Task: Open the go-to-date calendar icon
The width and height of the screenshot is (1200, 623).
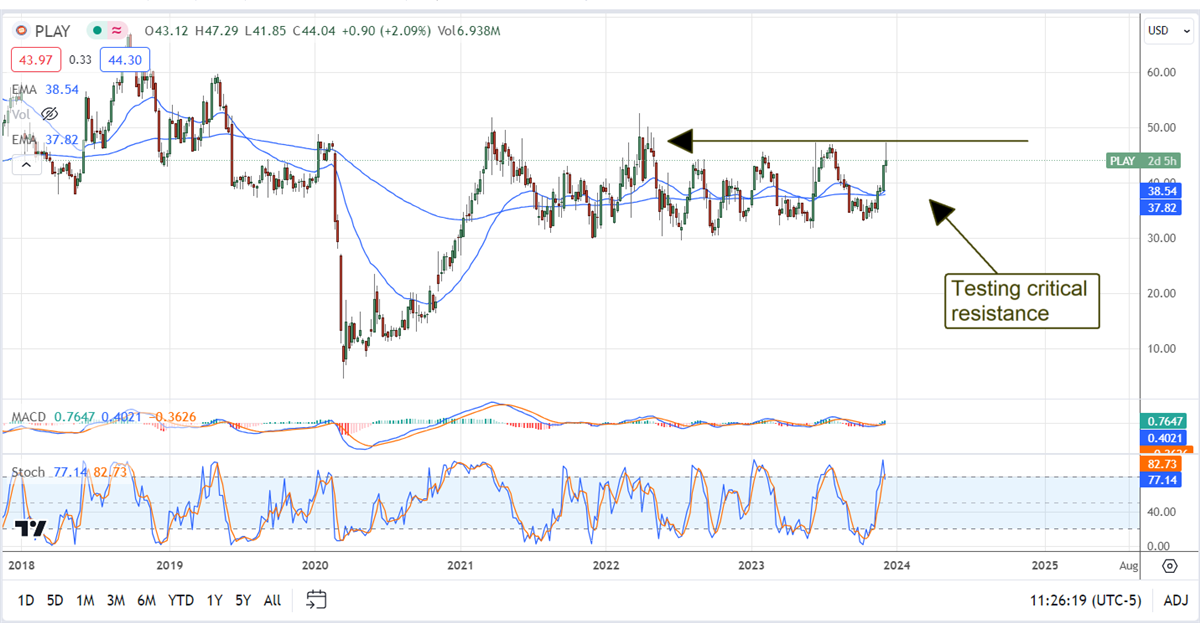Action: (316, 600)
